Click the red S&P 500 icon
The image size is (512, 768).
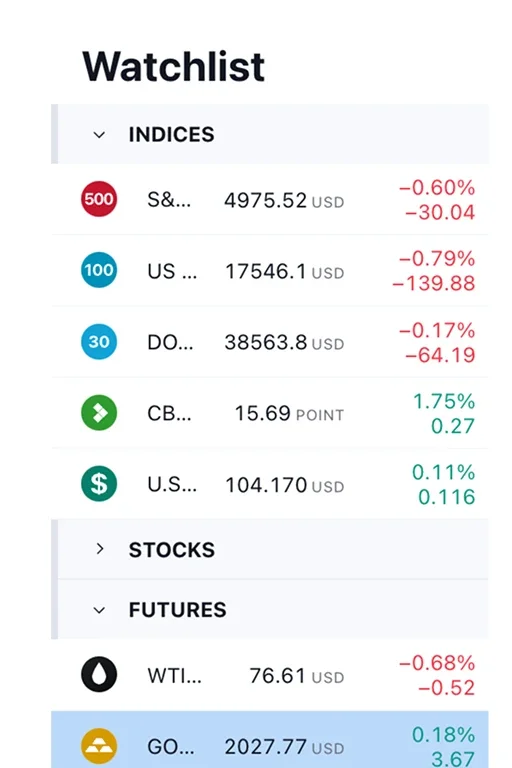(x=99, y=199)
